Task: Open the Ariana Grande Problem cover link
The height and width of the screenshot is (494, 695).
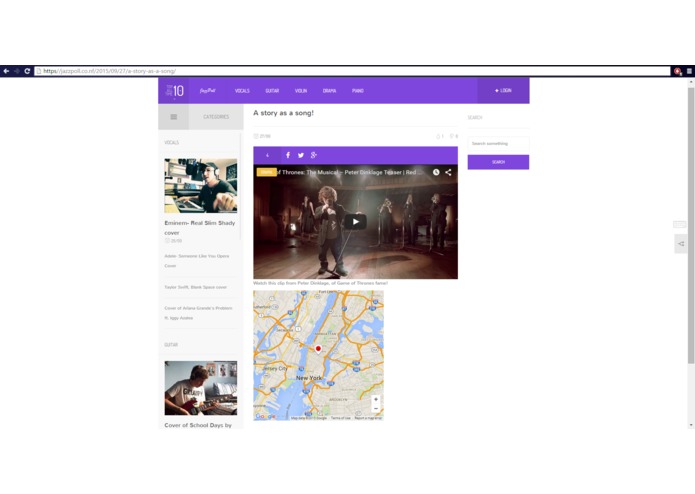Action: click(x=198, y=313)
